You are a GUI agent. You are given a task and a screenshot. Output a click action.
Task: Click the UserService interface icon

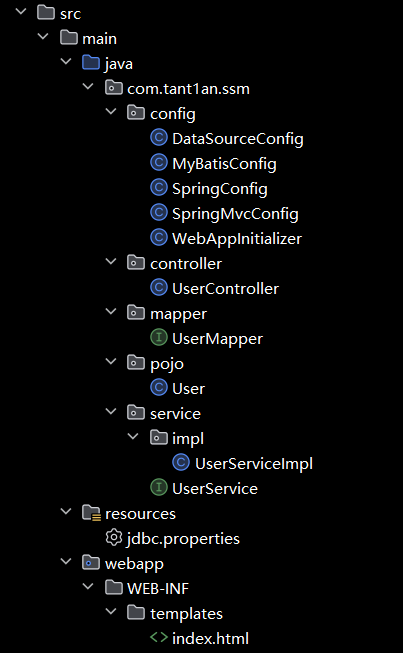[x=159, y=488]
